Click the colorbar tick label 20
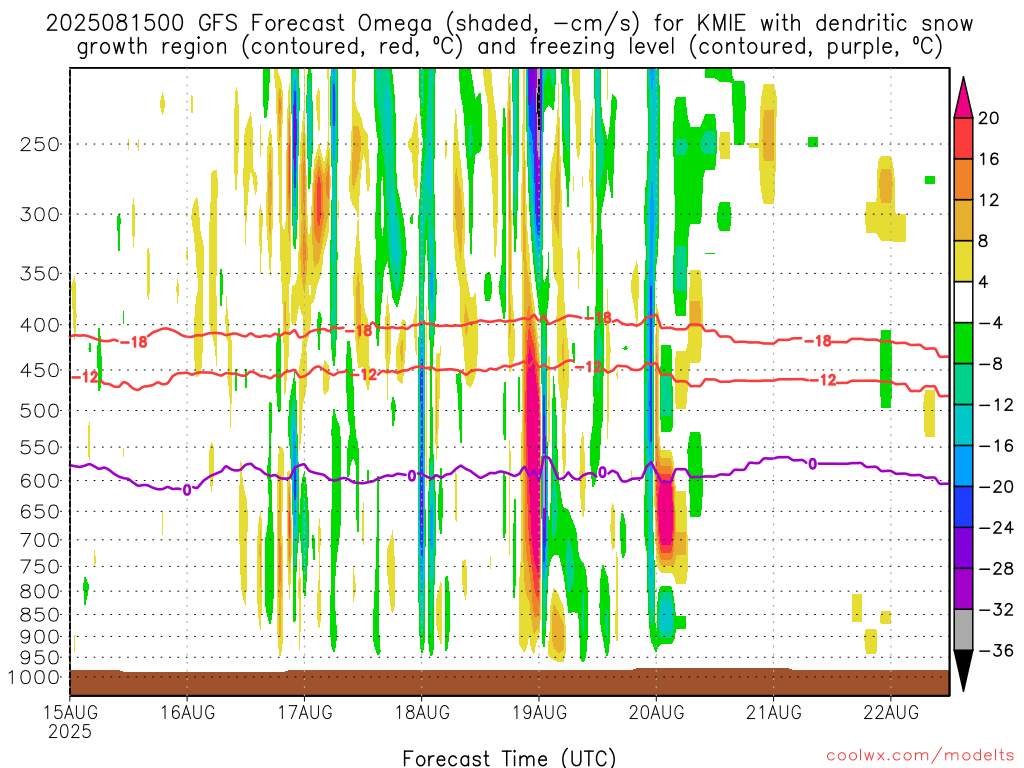The height and width of the screenshot is (768, 1024). [x=989, y=118]
